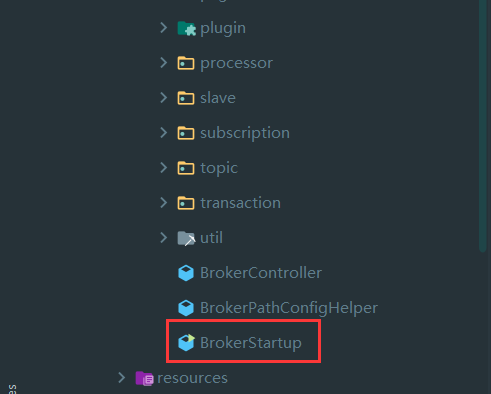The width and height of the screenshot is (491, 394).
Task: Select the transaction package label
Action: tap(240, 203)
